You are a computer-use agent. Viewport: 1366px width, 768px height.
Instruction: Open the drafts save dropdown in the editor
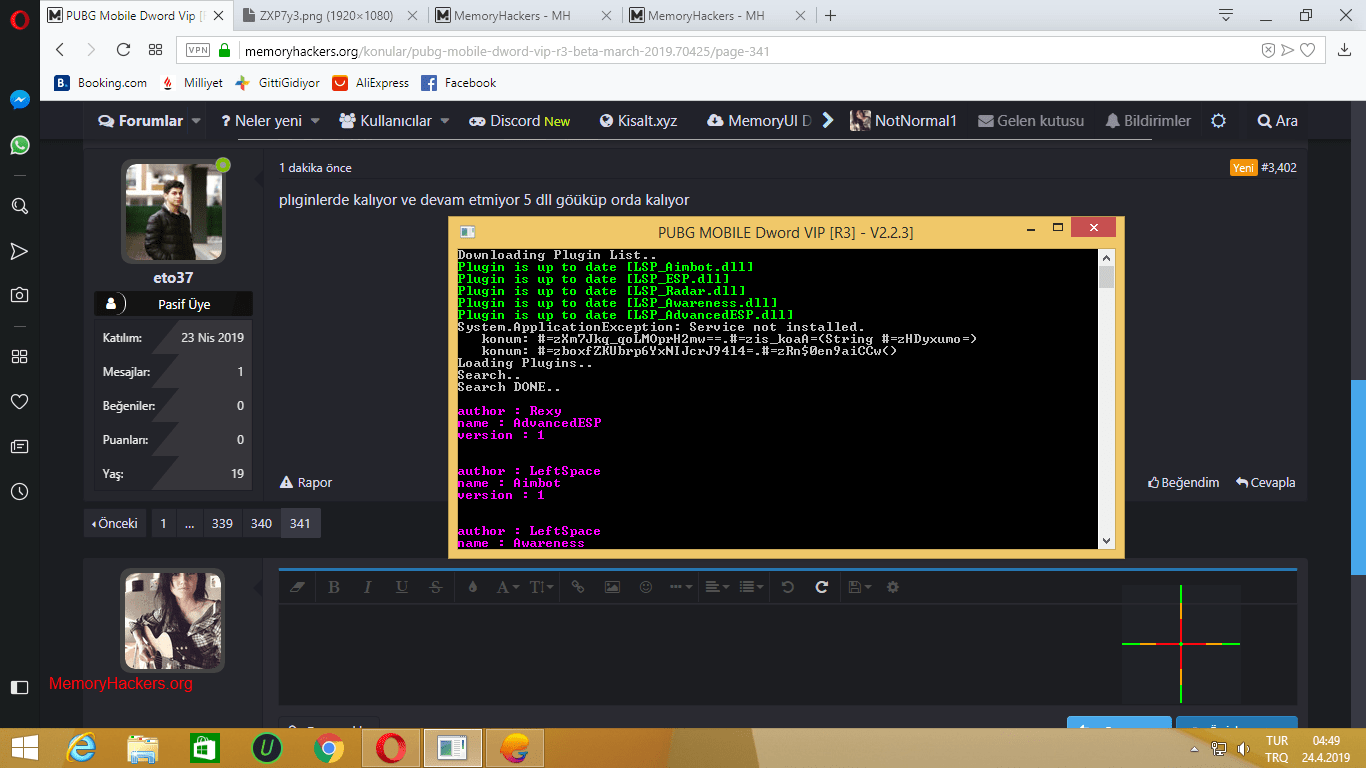click(x=859, y=587)
